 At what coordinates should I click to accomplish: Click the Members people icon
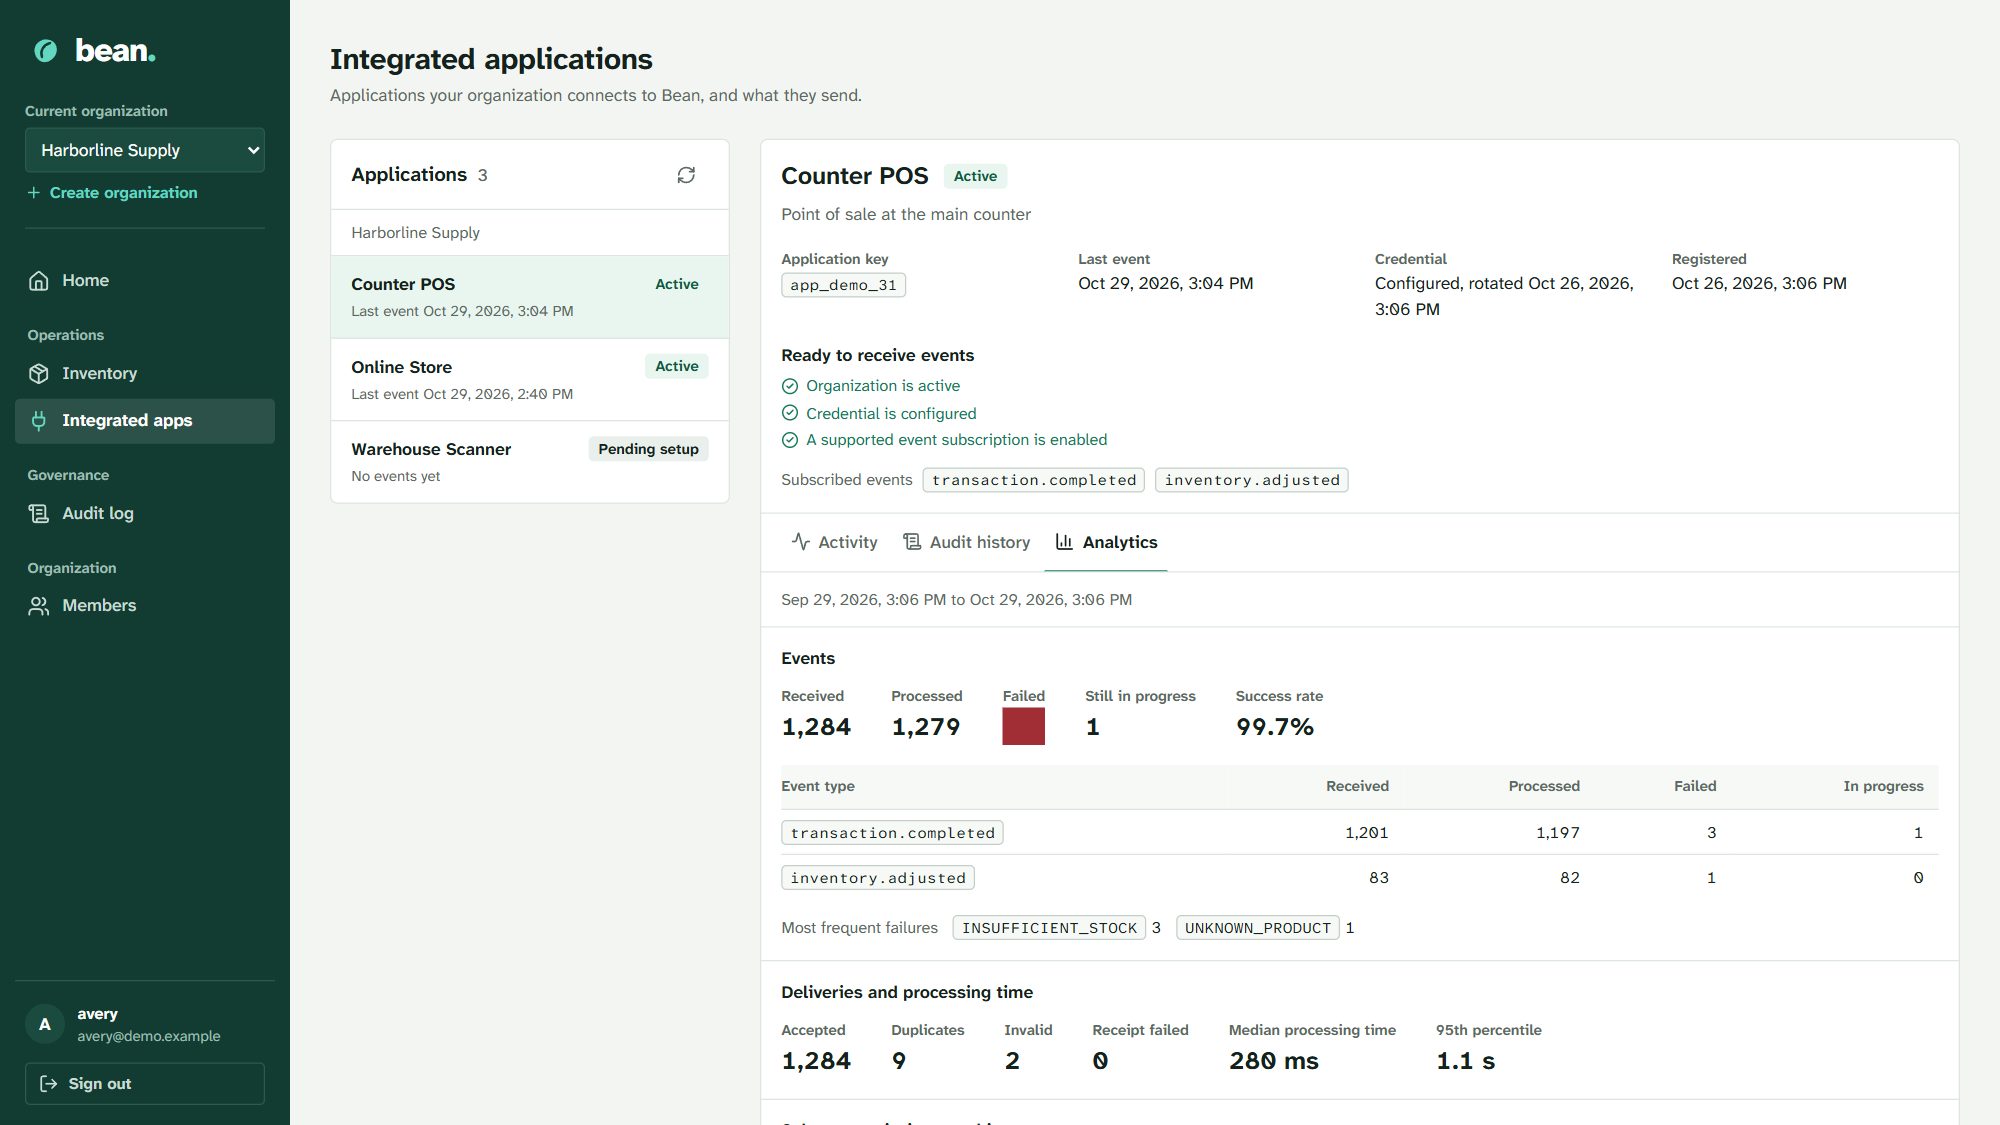coord(39,606)
